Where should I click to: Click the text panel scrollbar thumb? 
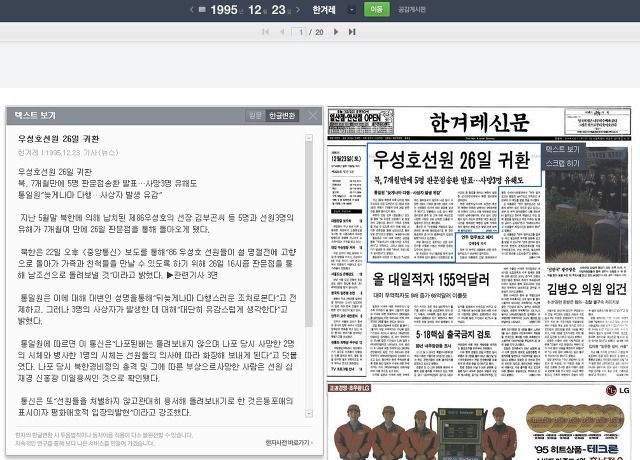(x=309, y=234)
